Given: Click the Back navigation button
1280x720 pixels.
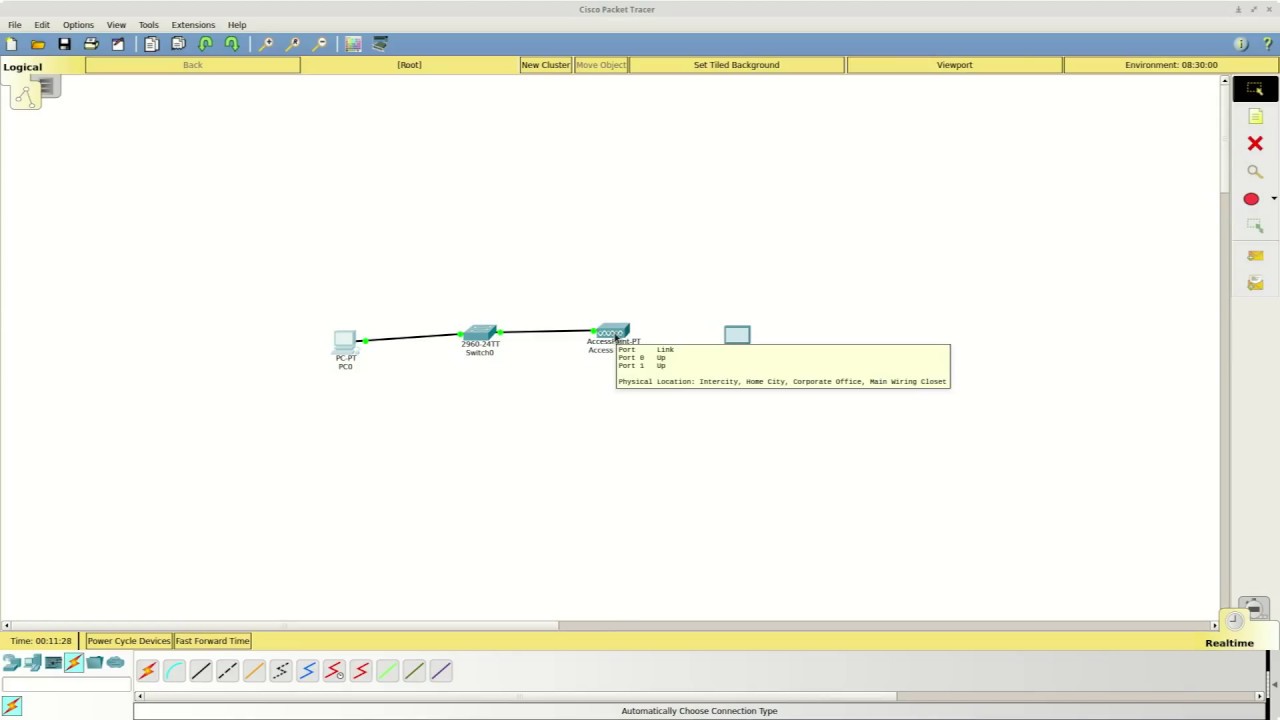Looking at the screenshot, I should 193,65.
